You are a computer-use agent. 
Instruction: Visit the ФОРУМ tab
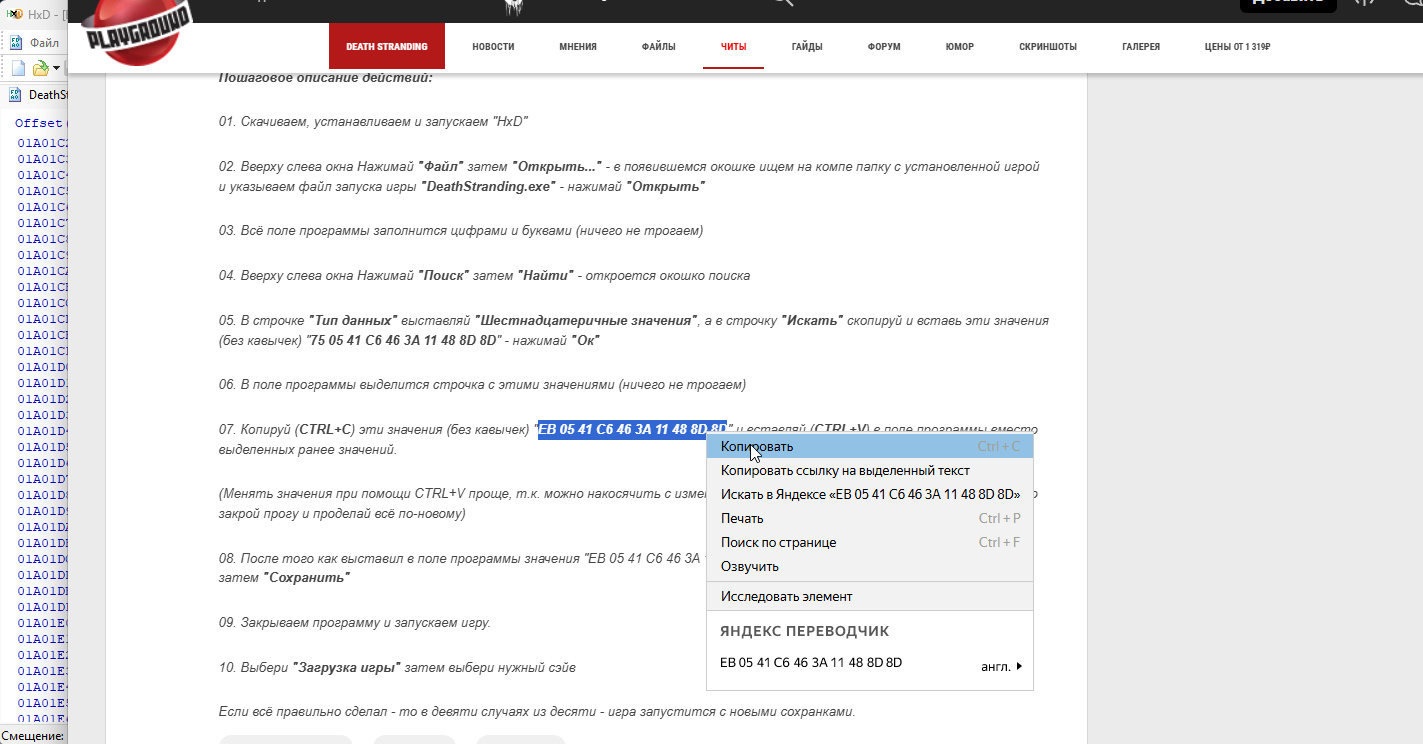[x=884, y=47]
